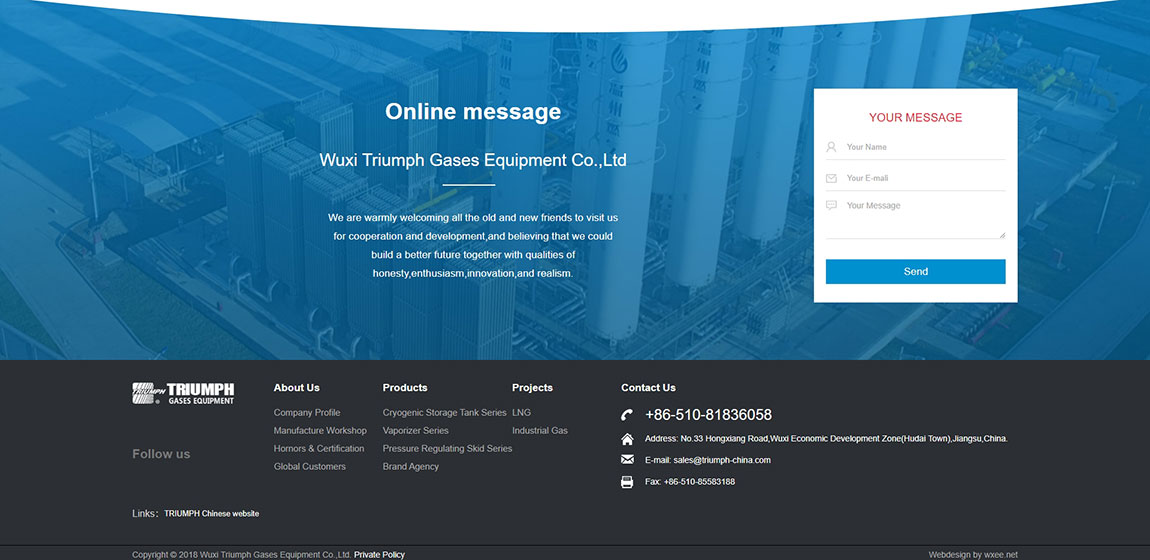Go to Manufacture Workshop page
Viewport: 1150px width, 560px height.
pos(320,431)
